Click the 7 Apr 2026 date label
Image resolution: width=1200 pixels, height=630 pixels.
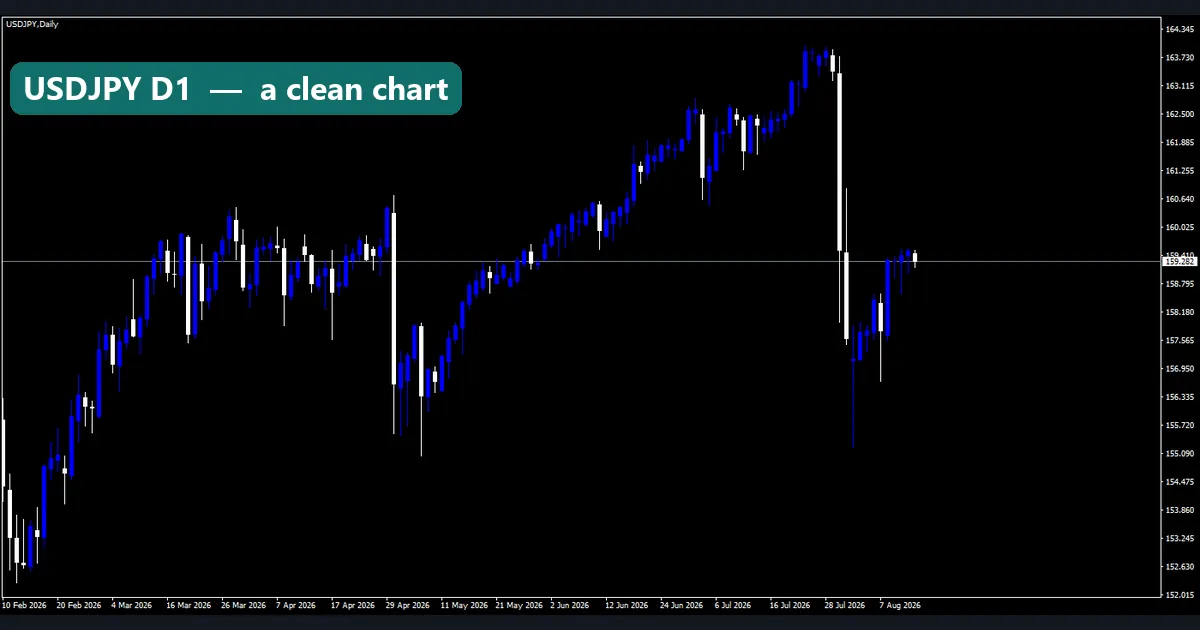click(298, 605)
